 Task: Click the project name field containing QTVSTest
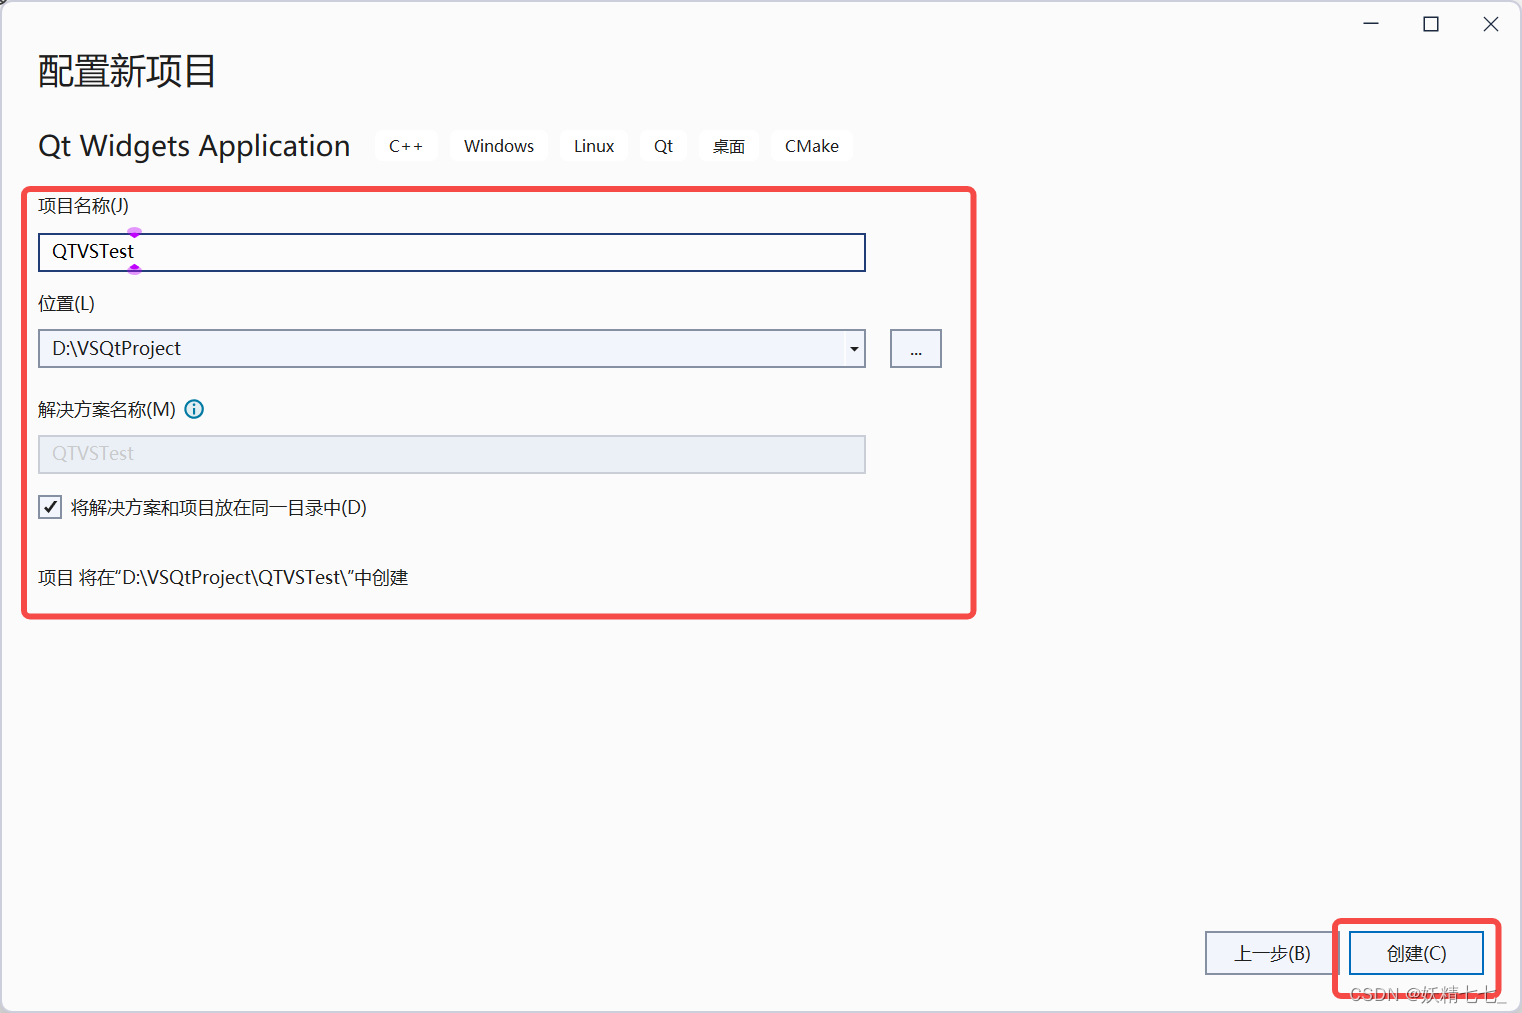[452, 252]
